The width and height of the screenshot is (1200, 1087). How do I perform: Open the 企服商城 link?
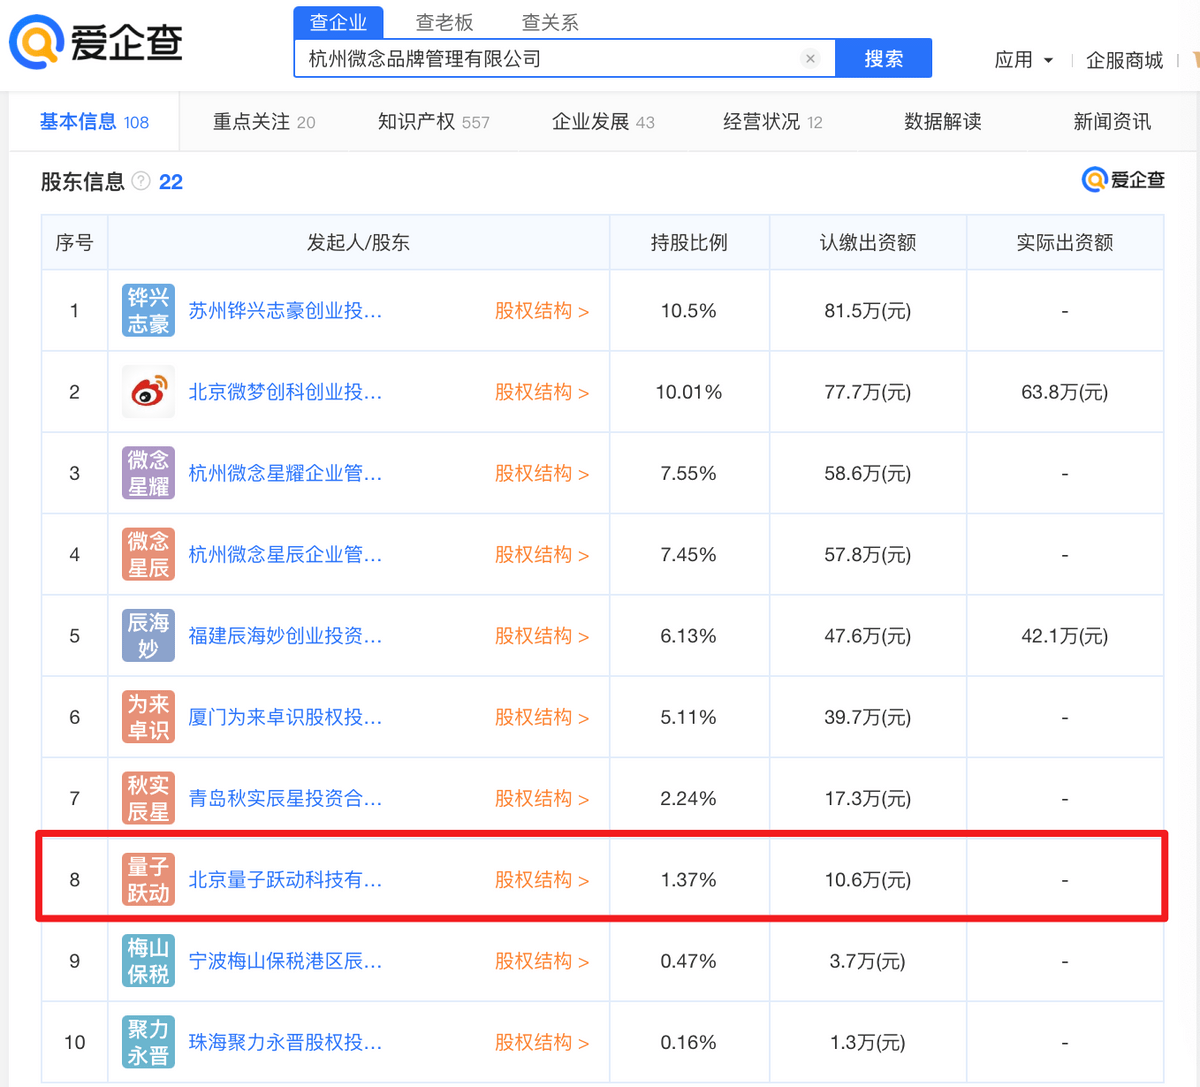(1124, 60)
